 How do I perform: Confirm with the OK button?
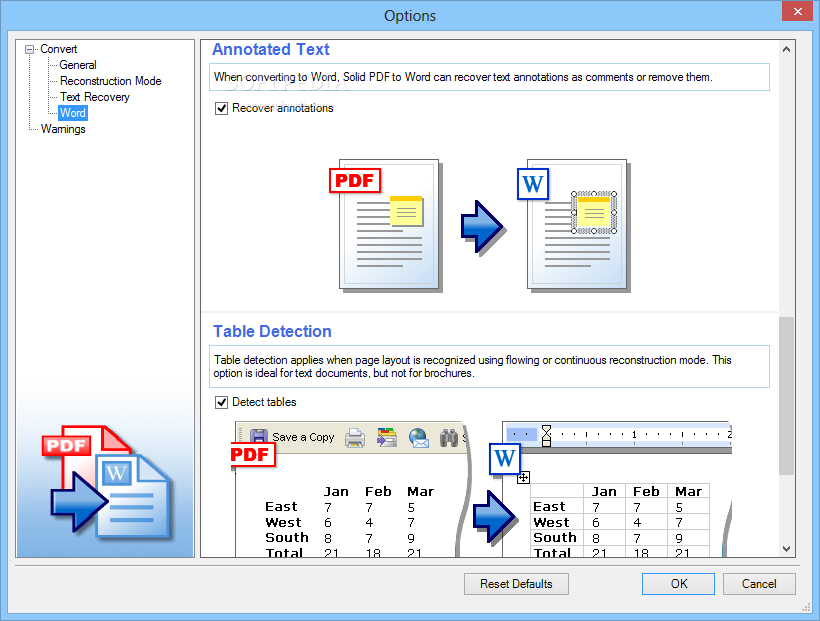678,584
